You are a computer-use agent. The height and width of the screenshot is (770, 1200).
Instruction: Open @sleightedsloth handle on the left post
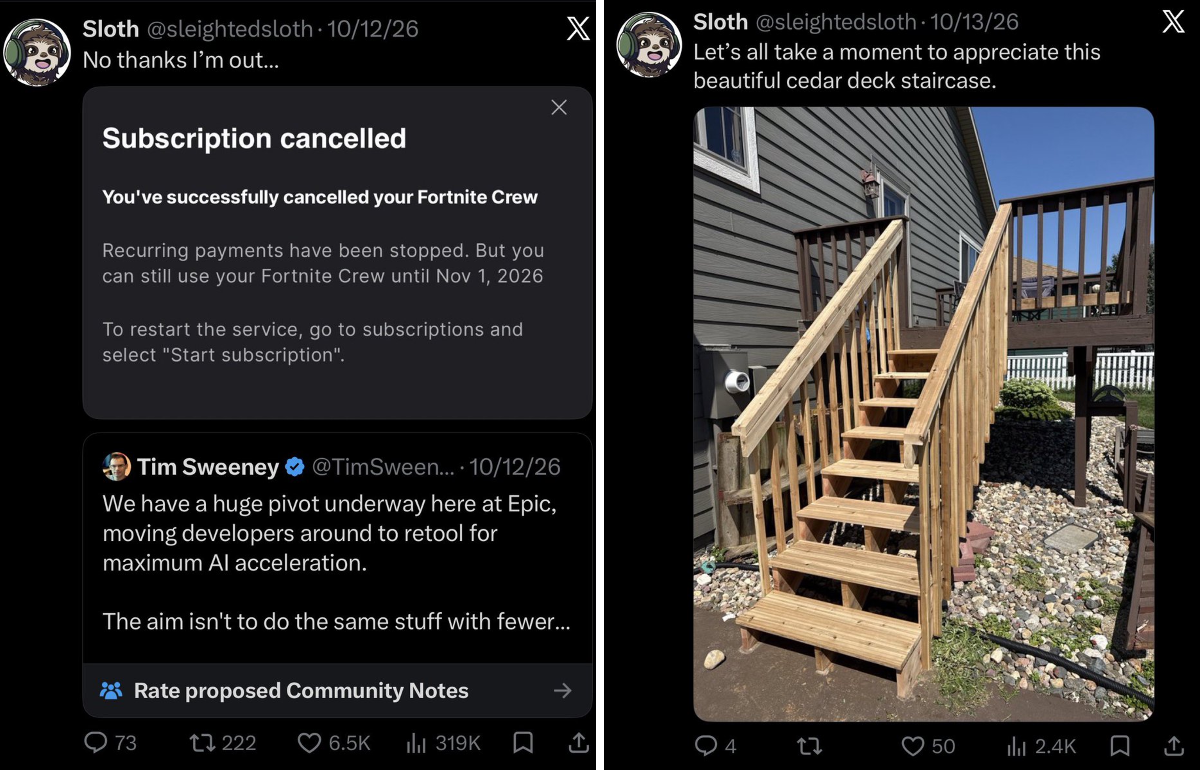coord(232,29)
